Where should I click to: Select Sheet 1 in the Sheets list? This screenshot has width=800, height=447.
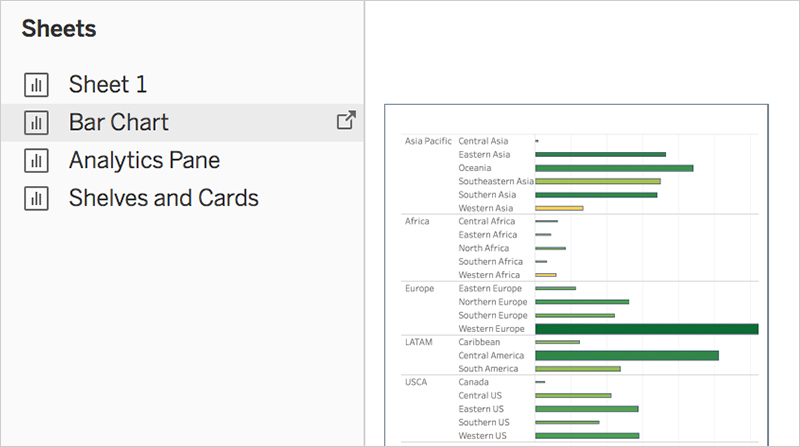[108, 85]
